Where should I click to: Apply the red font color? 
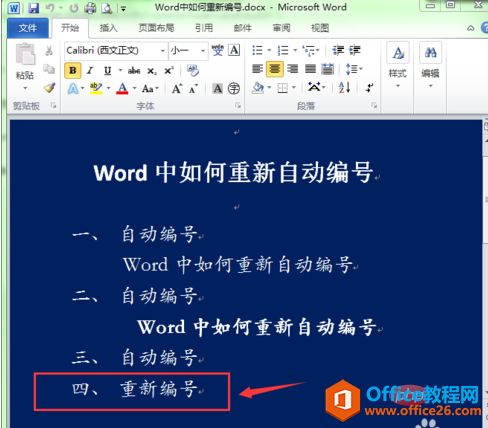click(122, 89)
